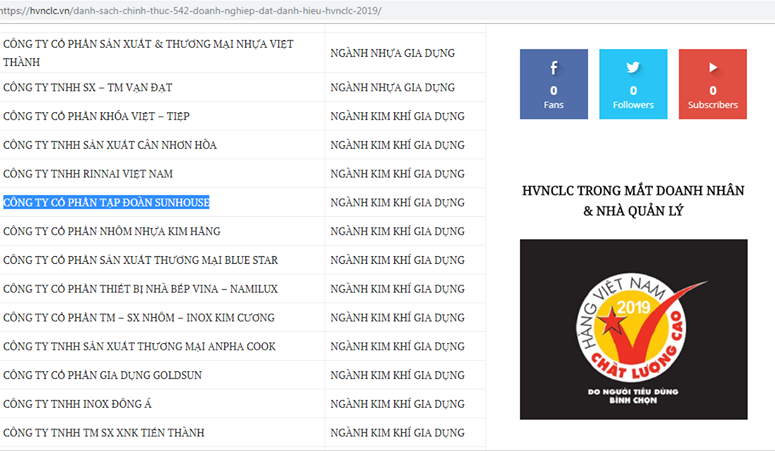Screen dimensions: 775x451
Task: Click NGÀNH NHỰA GIA DỤNG in the Vạn Đạt row
Action: pyautogui.click(x=392, y=88)
